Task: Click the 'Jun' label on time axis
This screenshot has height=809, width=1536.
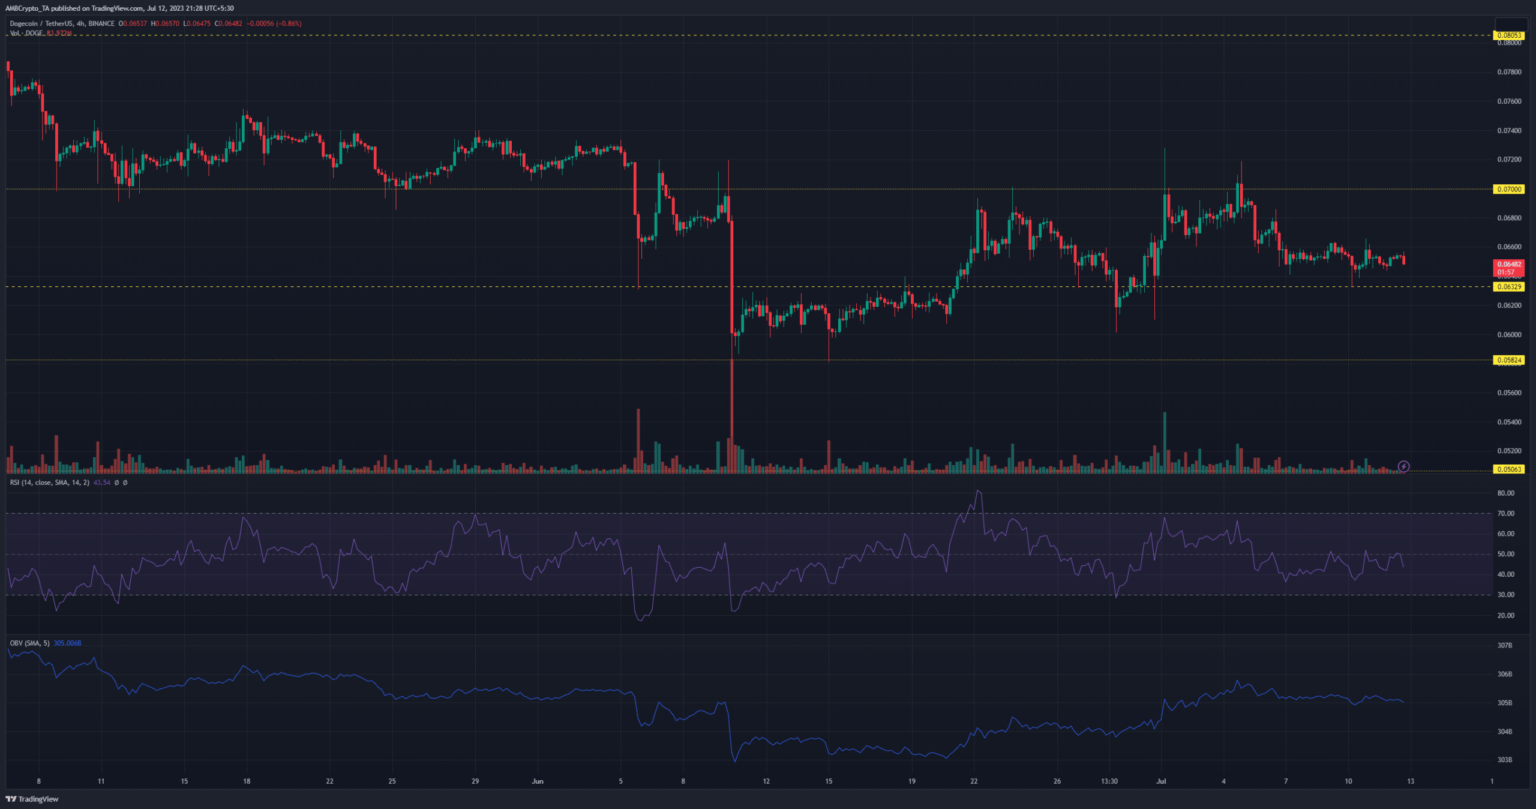Action: tap(538, 780)
